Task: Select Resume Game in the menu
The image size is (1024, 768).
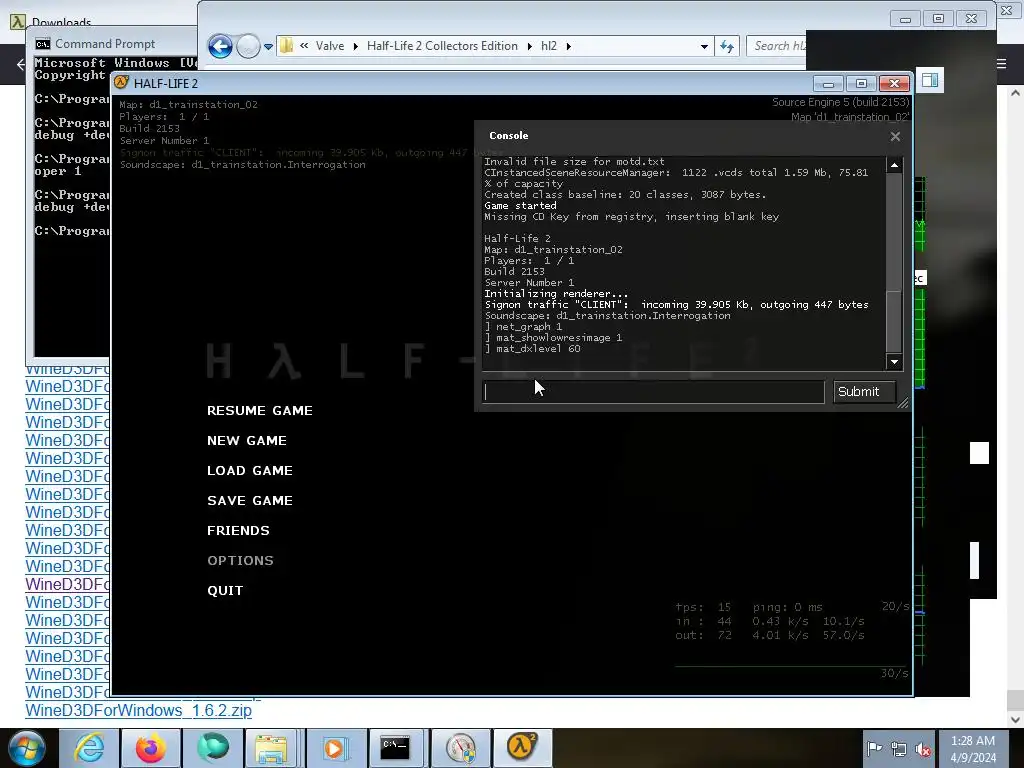Action: pos(260,411)
